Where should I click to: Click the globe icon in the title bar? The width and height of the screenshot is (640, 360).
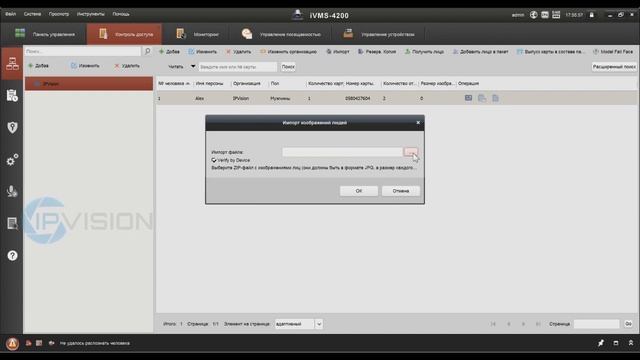point(533,15)
